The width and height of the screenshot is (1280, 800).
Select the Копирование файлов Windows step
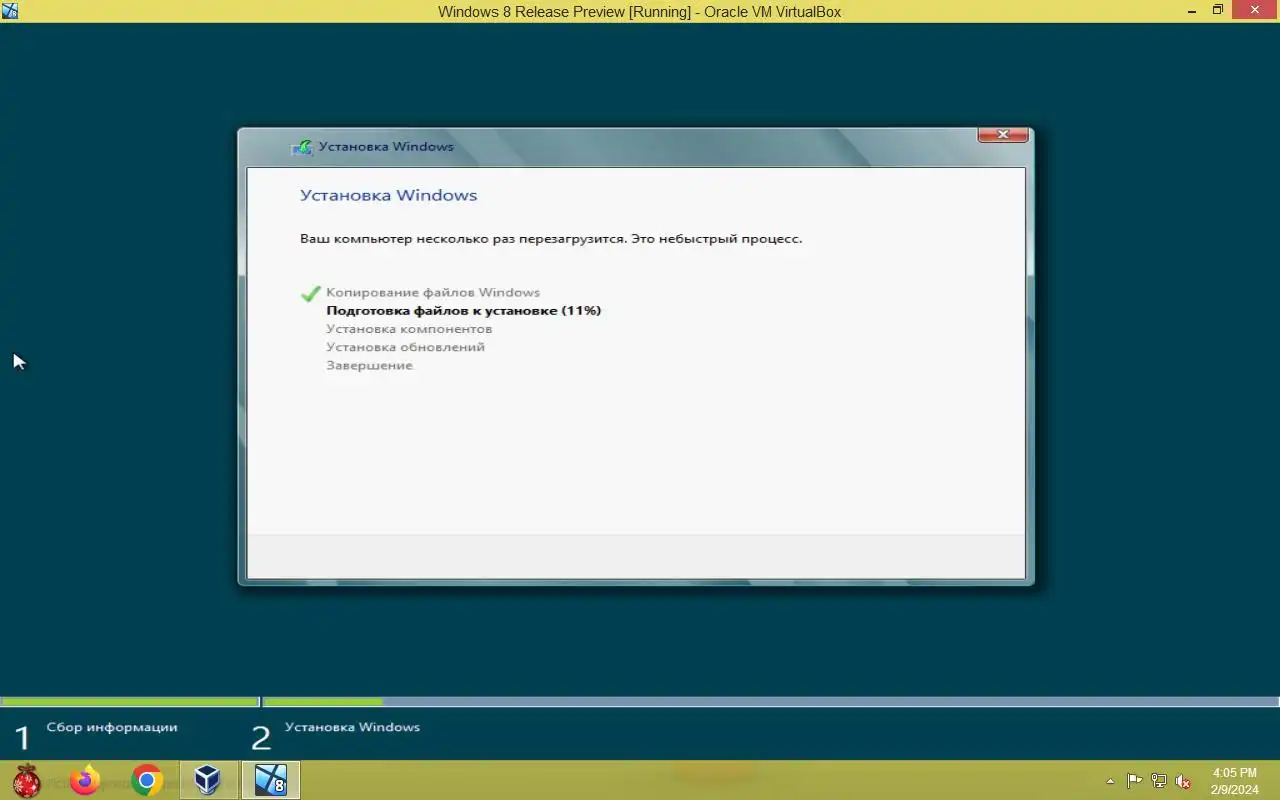[x=433, y=292]
